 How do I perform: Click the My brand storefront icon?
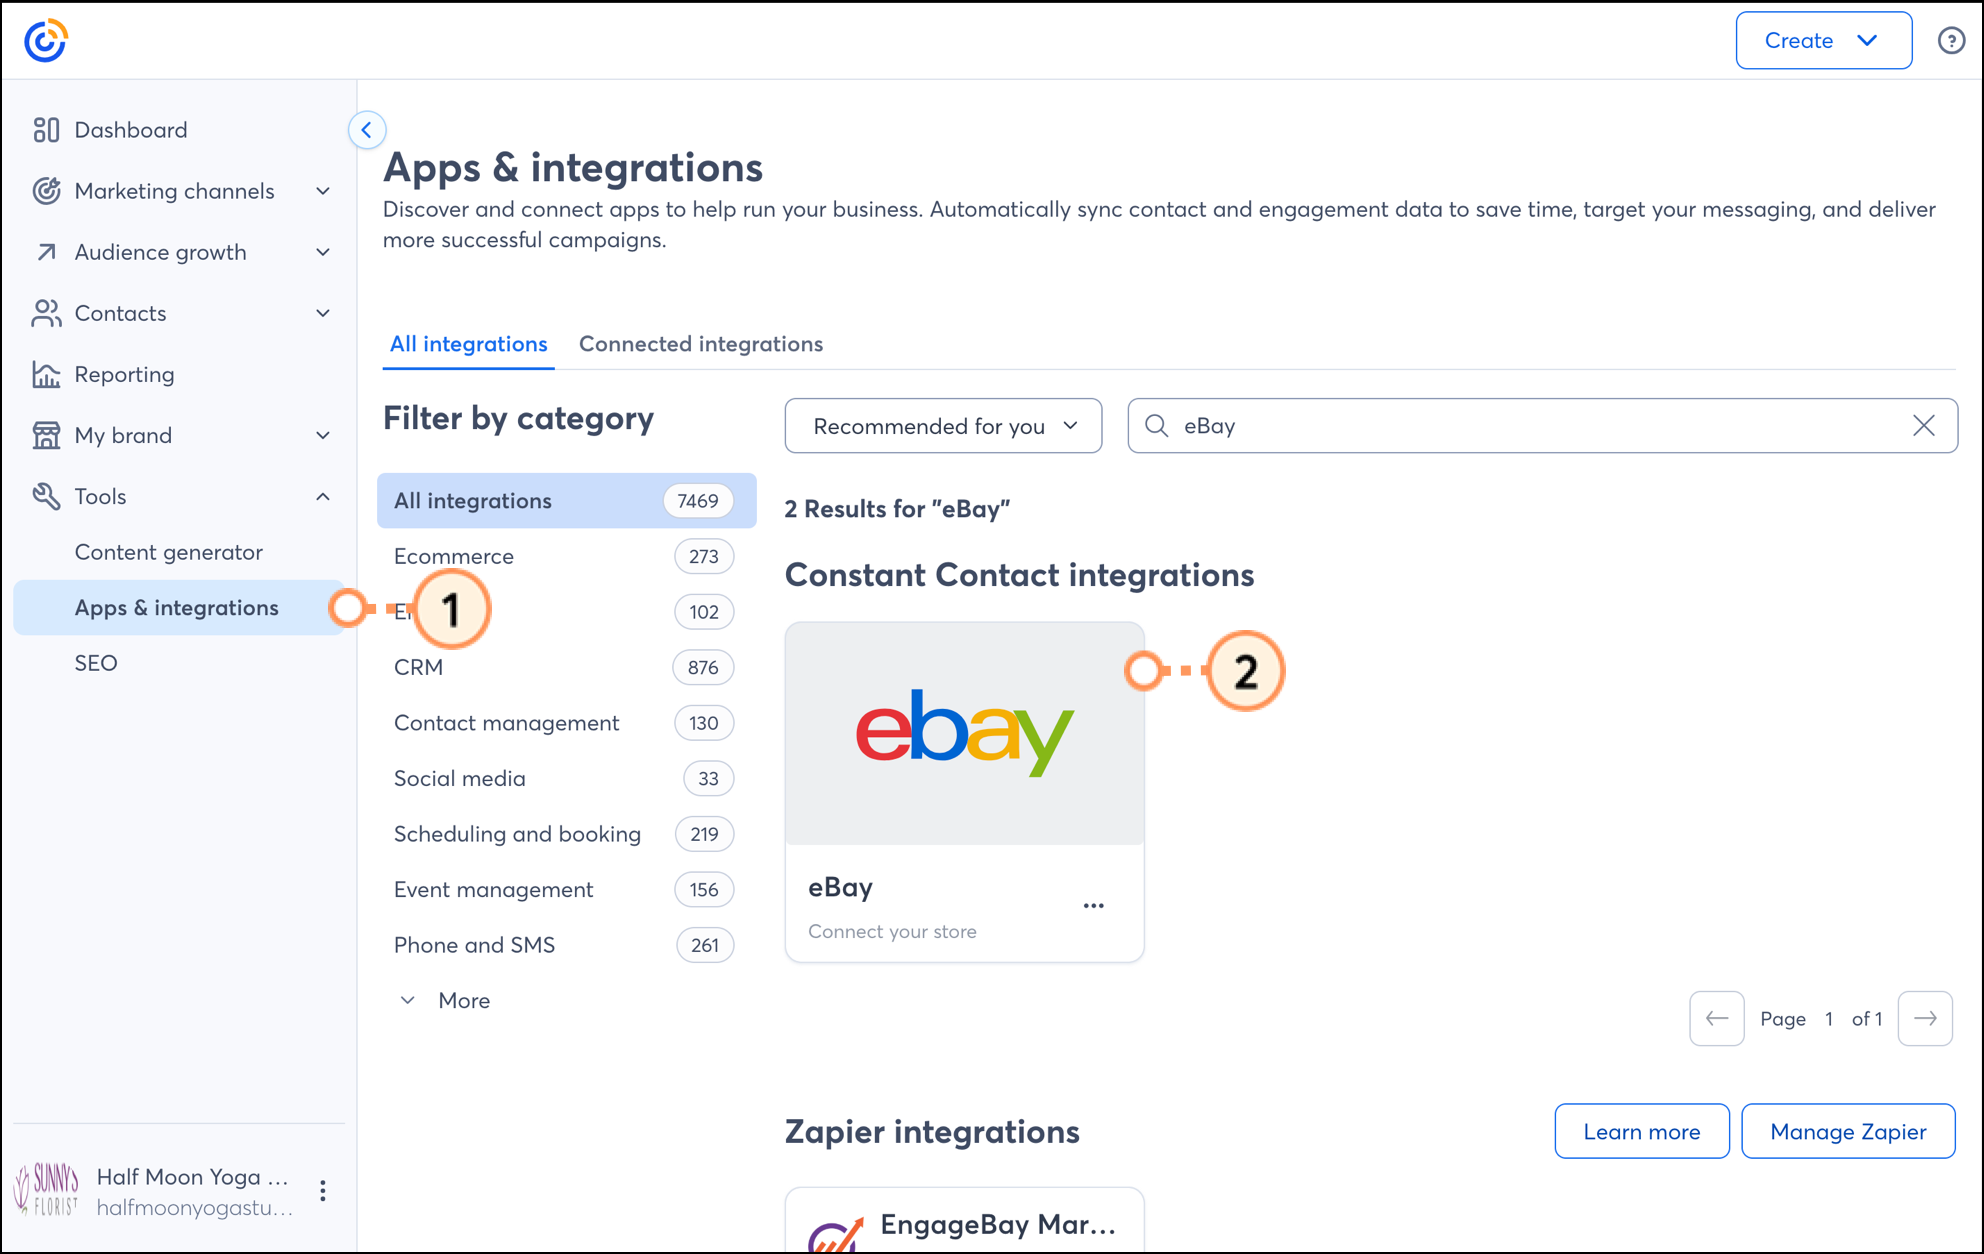point(46,435)
